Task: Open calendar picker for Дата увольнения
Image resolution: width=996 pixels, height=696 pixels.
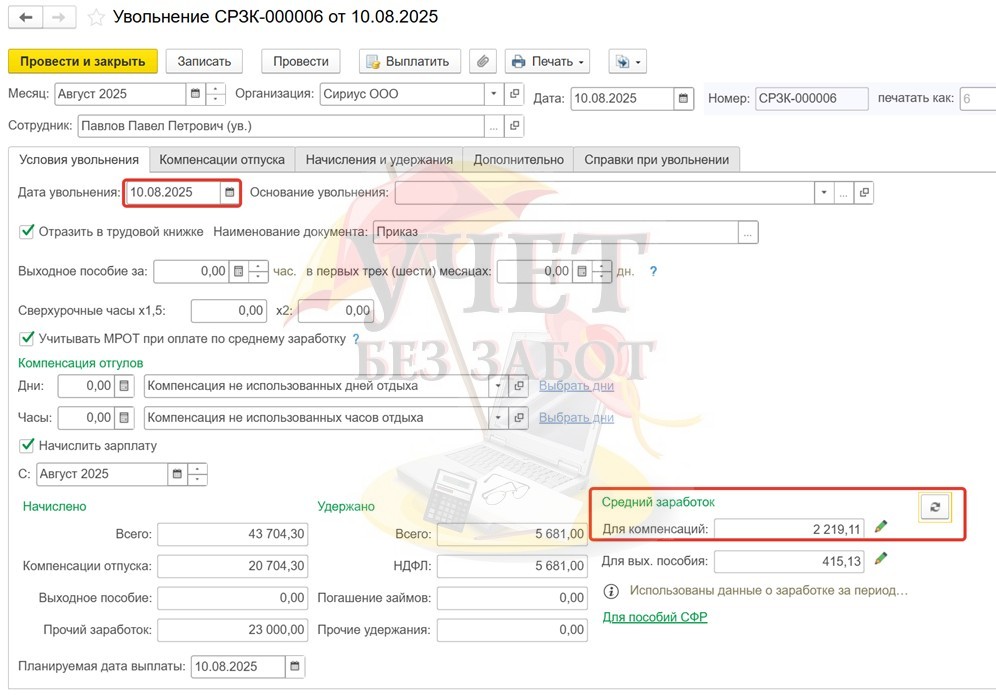Action: click(230, 192)
